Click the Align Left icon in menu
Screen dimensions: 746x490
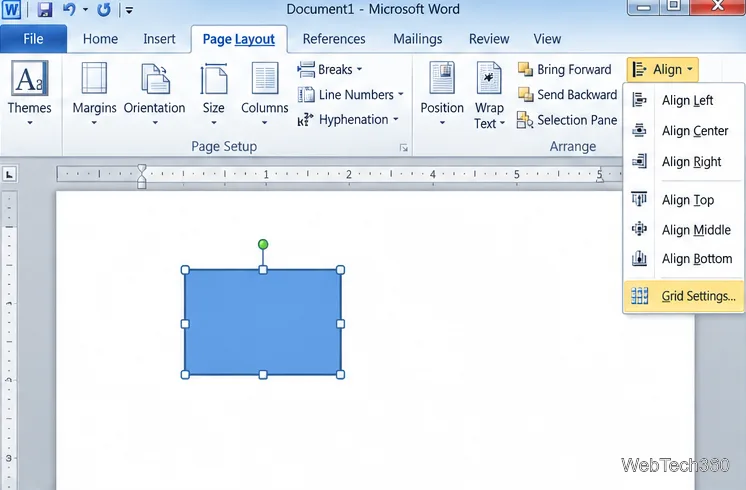[x=639, y=100]
